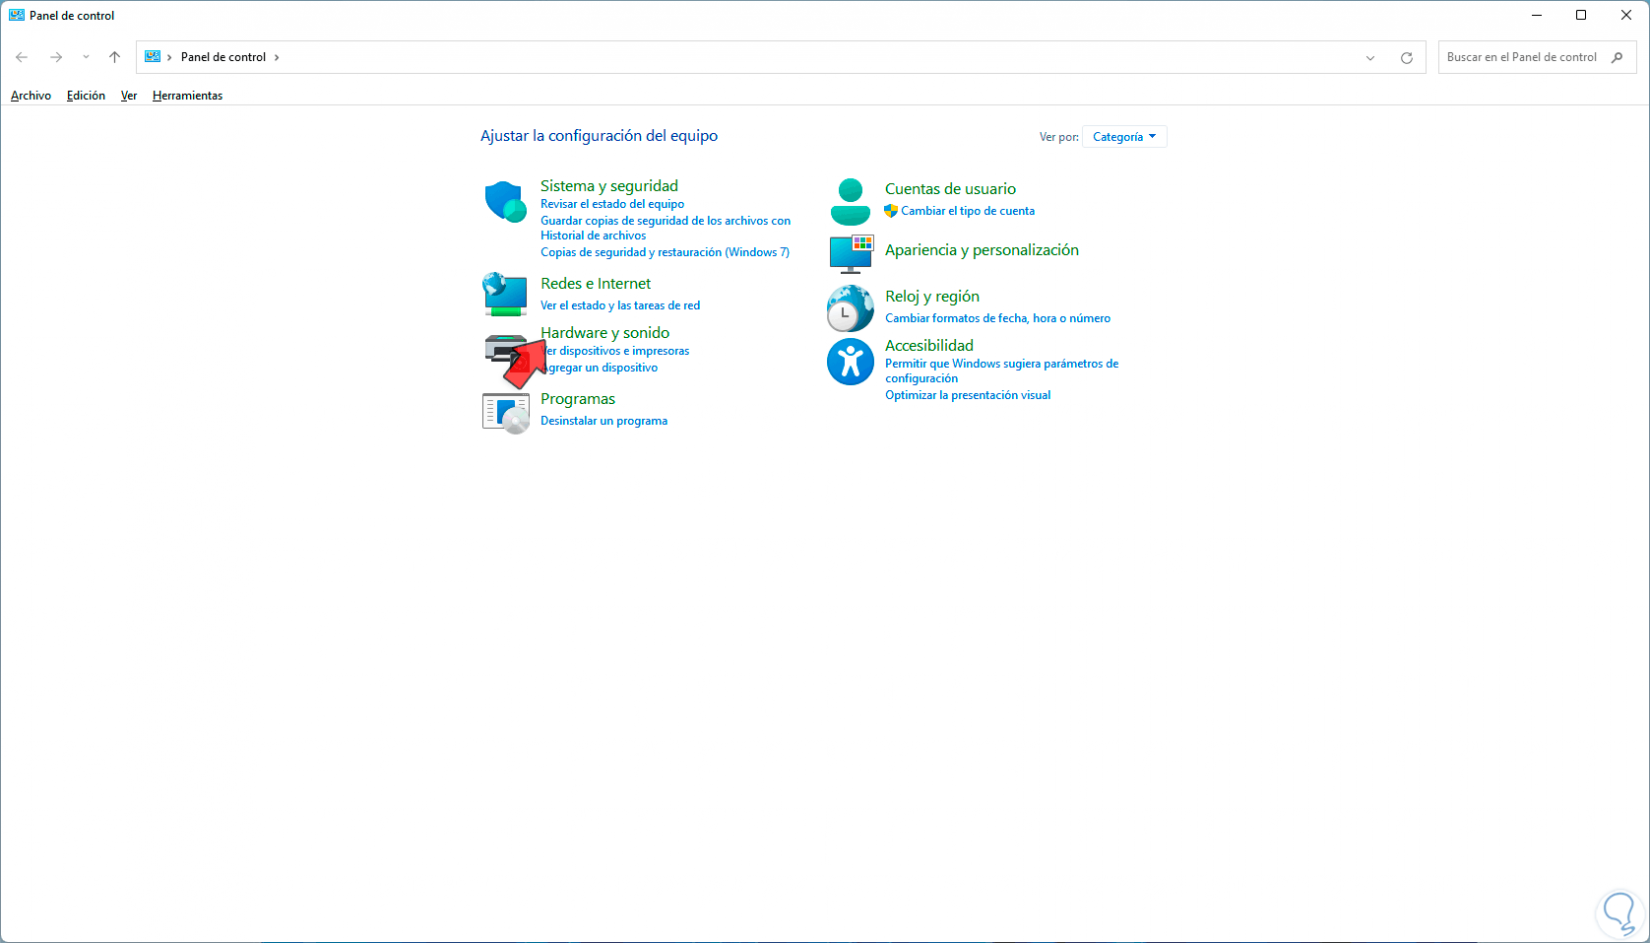Viewport: 1650px width, 943px height.
Task: Open the Archivo menu
Action: tap(31, 96)
